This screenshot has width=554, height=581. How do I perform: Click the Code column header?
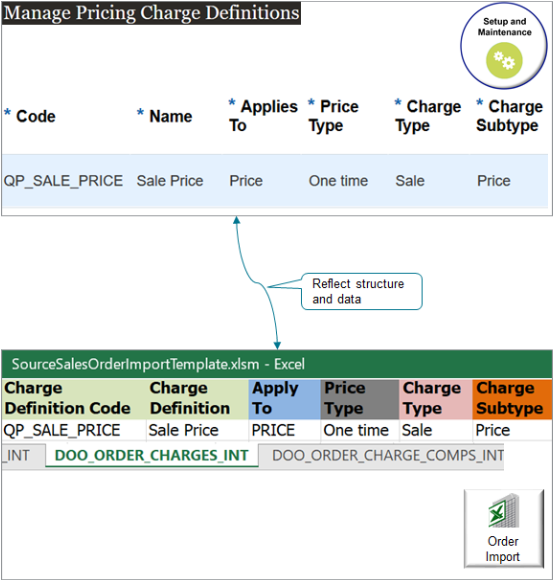30,116
